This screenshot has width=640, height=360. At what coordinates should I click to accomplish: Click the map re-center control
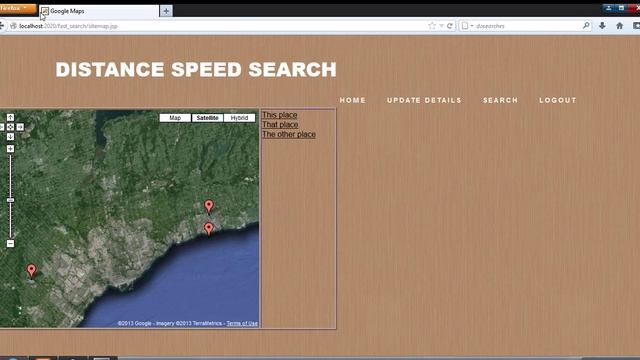pyautogui.click(x=10, y=127)
